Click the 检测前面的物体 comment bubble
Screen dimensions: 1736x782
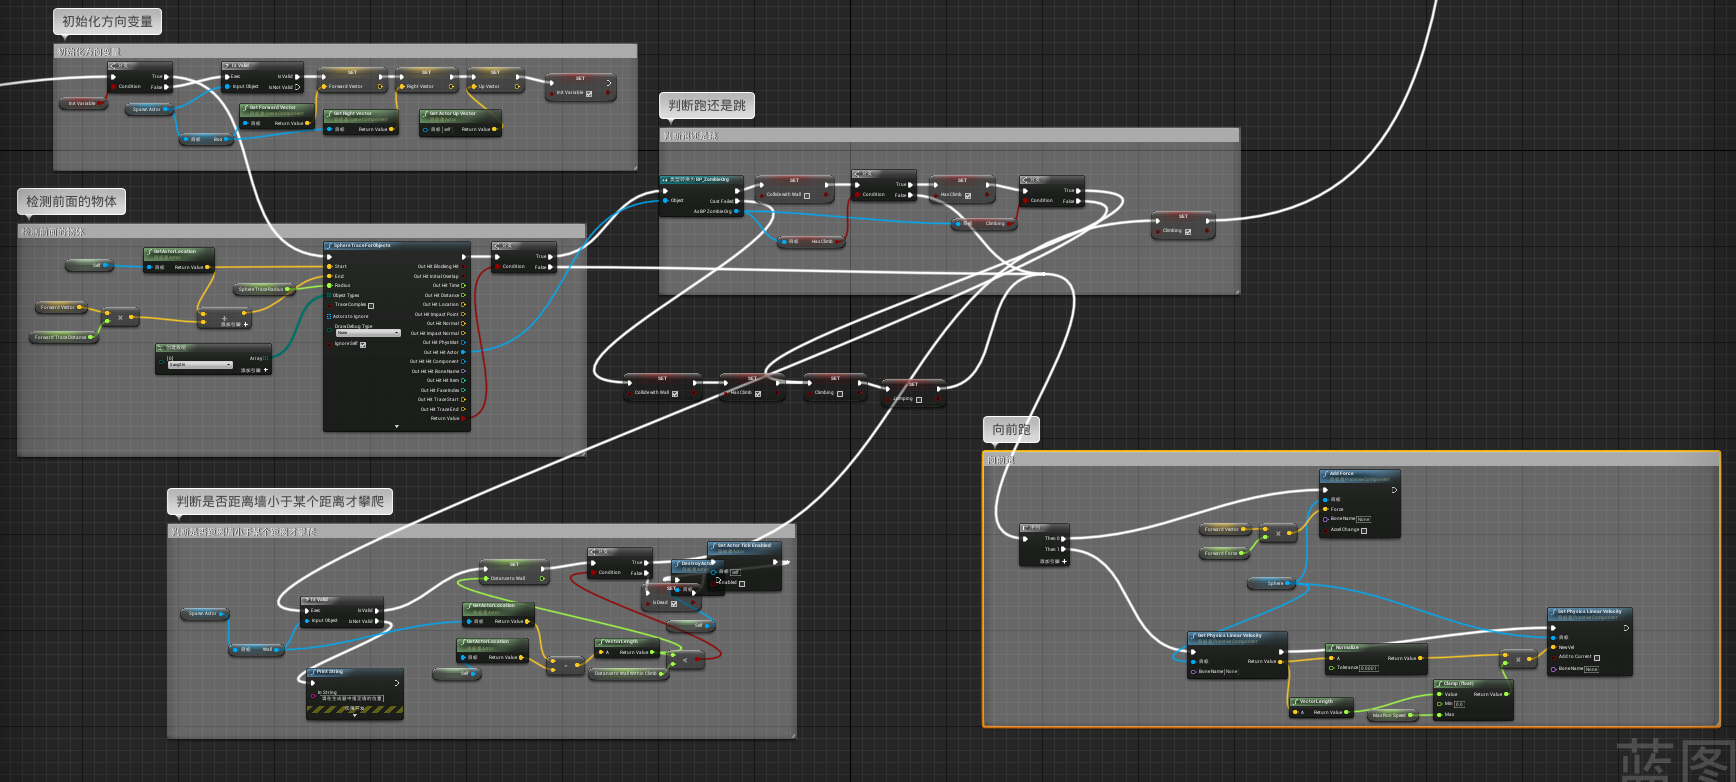71,201
